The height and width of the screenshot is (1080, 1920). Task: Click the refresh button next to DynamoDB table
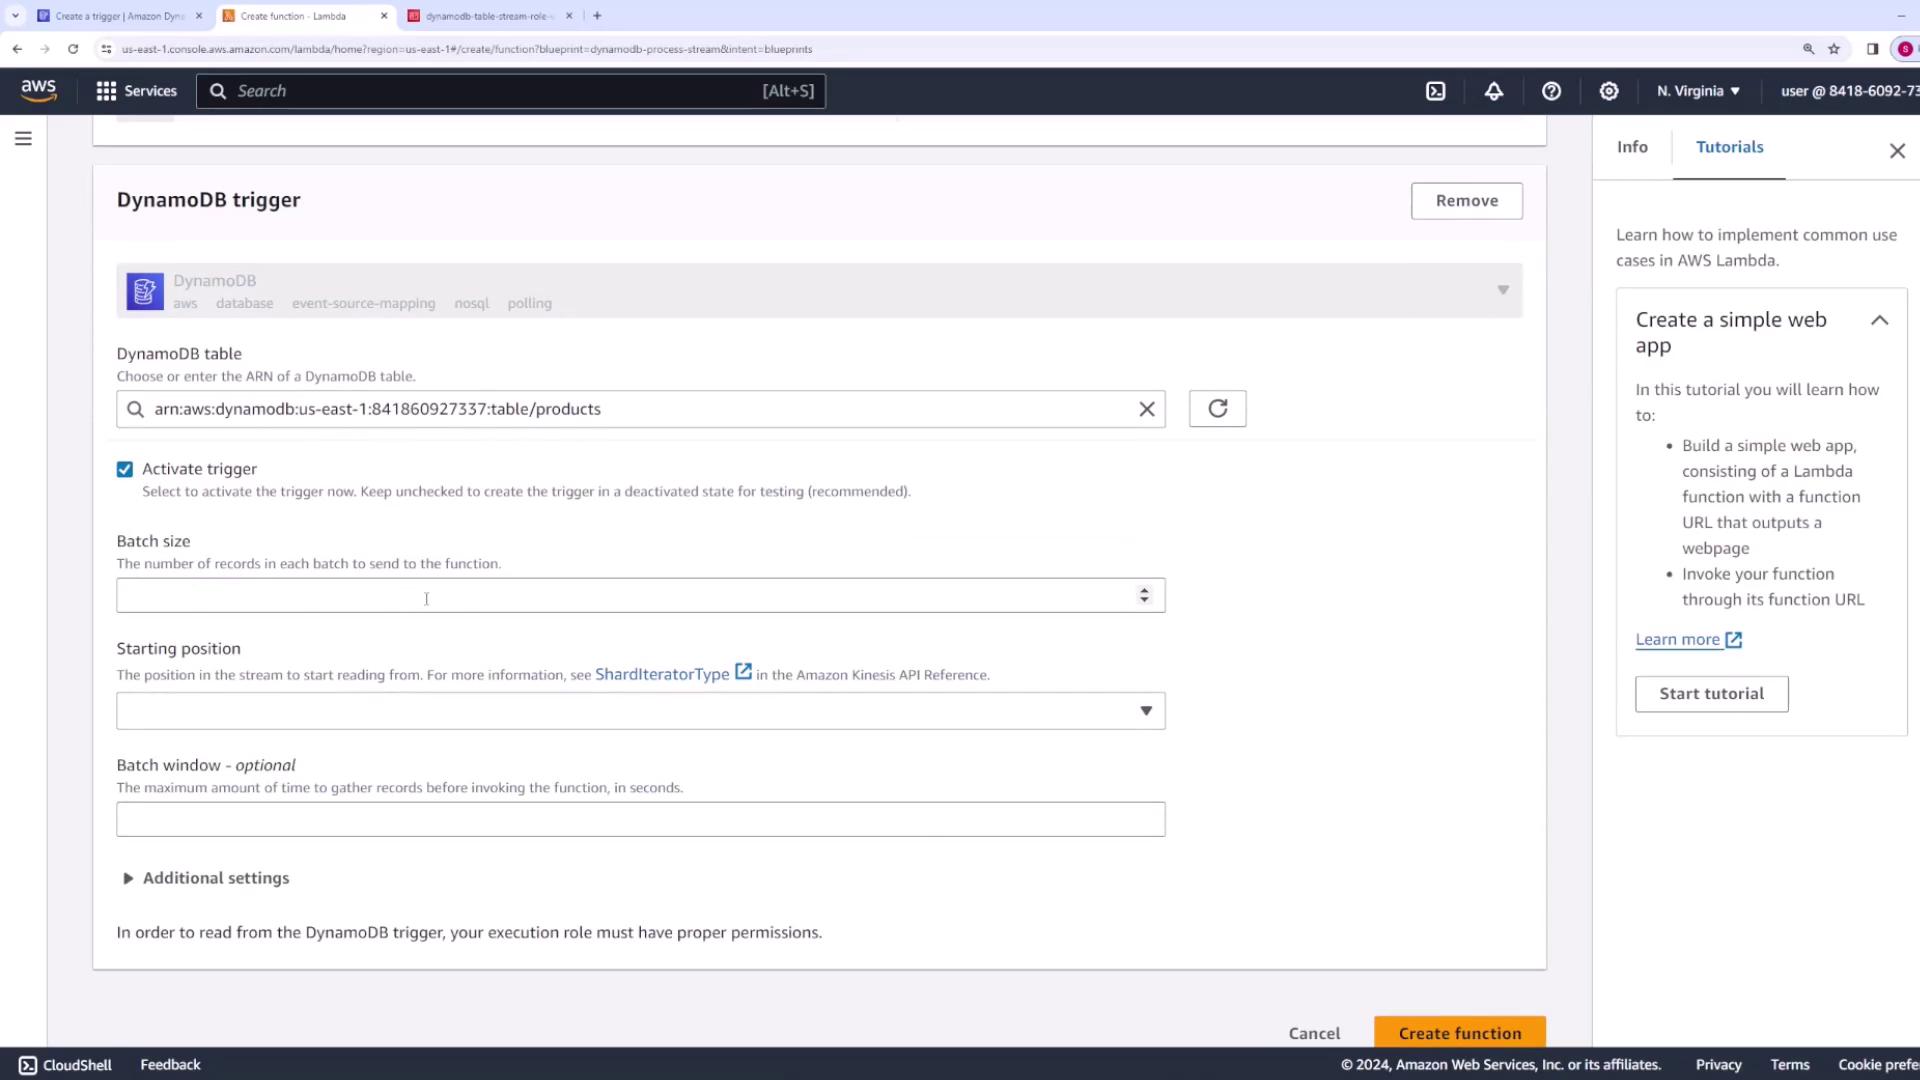[1217, 409]
